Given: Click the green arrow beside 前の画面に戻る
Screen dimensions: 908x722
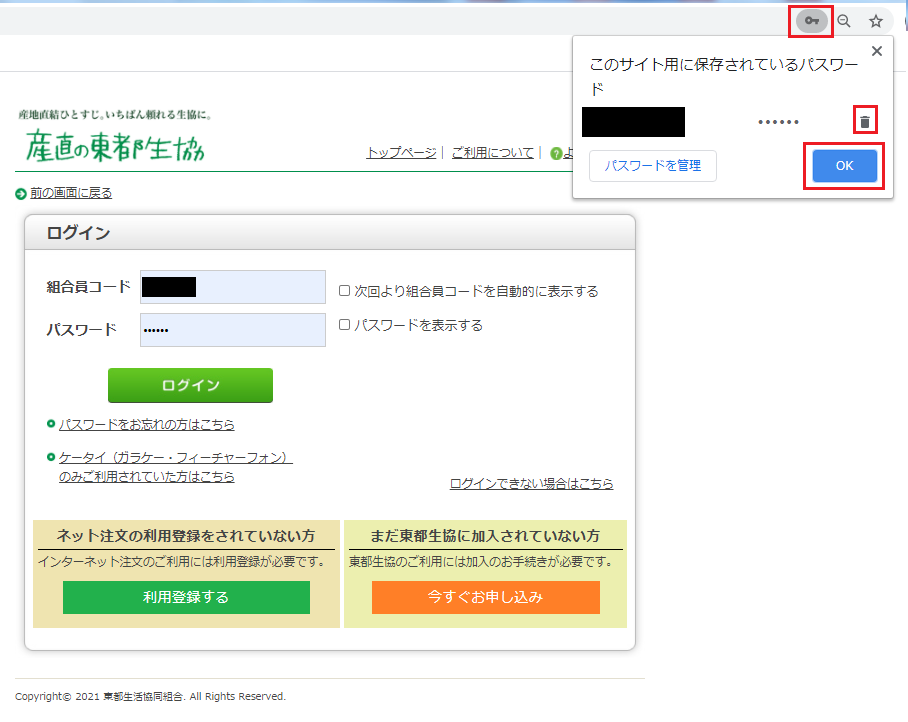Looking at the screenshot, I should (x=21, y=193).
